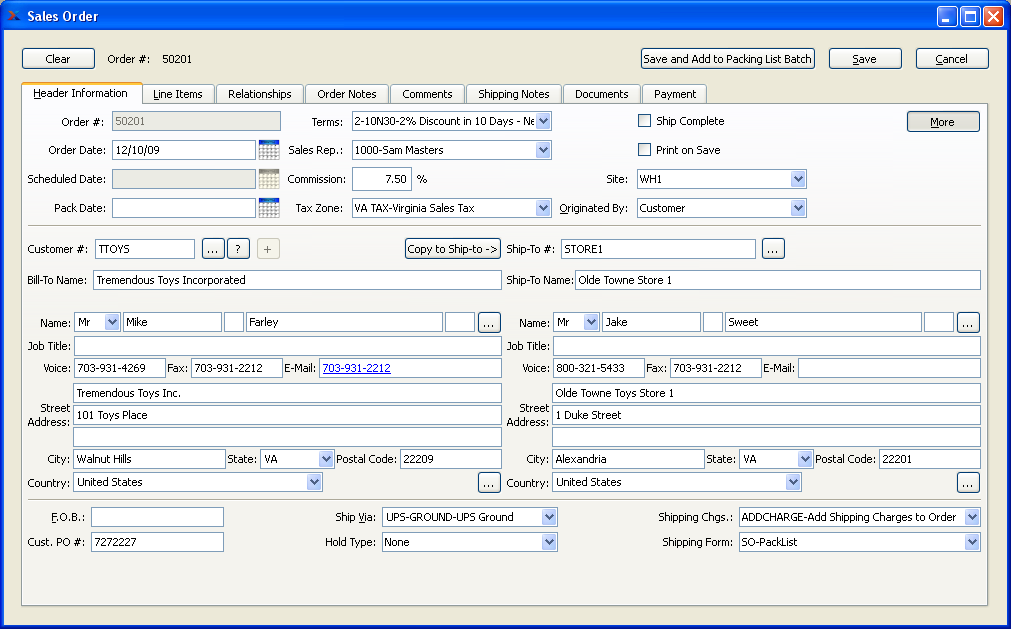Open the Shipping Notes tab
The width and height of the screenshot is (1011, 629).
coord(513,94)
